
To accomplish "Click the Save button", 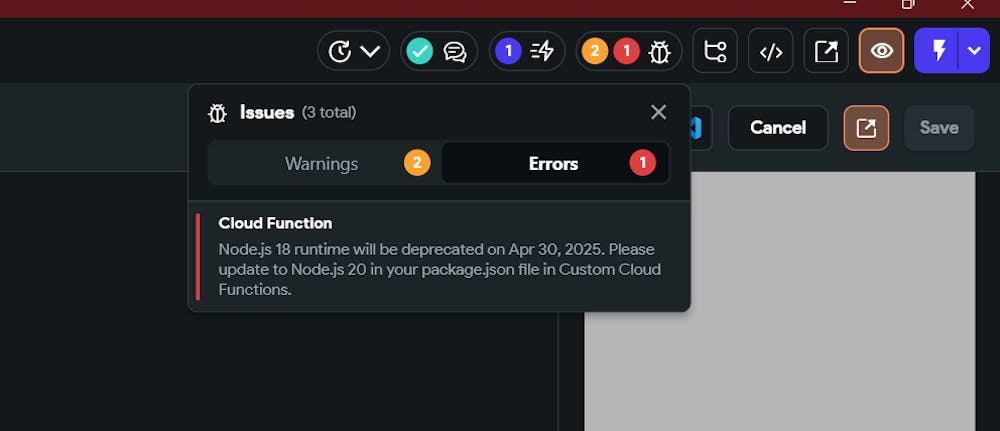I will coord(939,128).
